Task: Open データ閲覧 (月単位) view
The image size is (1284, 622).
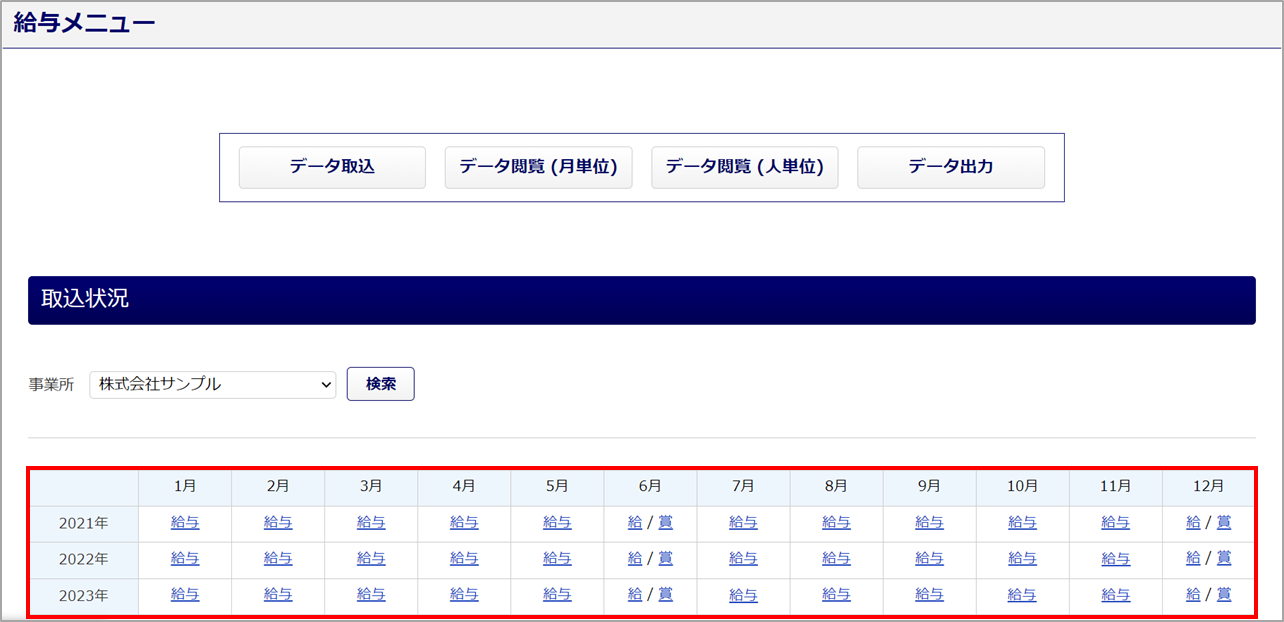Action: click(x=538, y=167)
